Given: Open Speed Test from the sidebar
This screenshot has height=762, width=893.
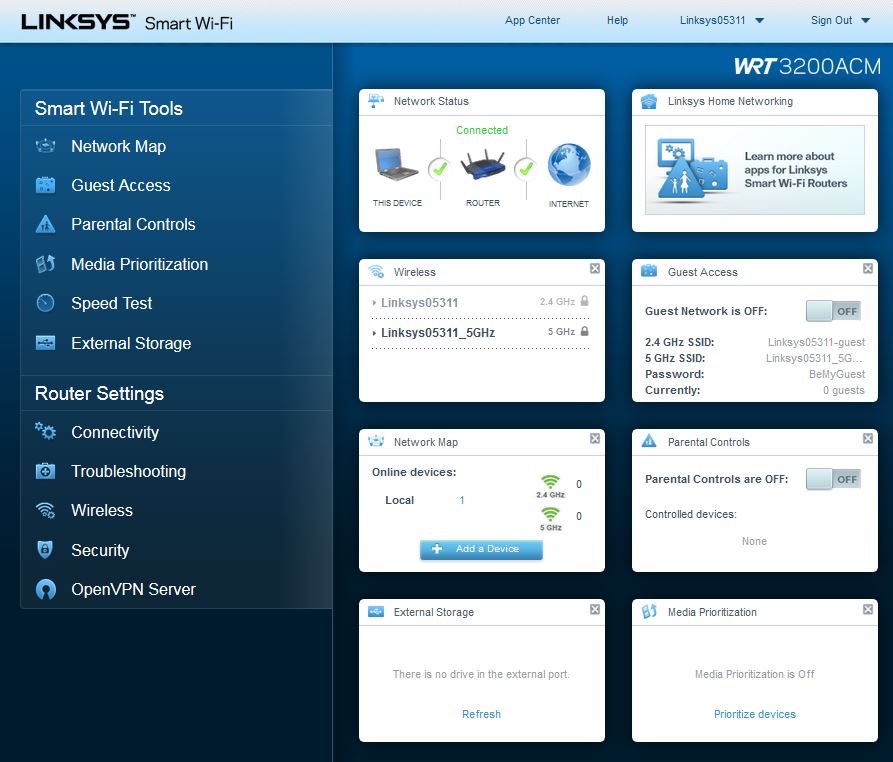Looking at the screenshot, I should [x=112, y=303].
